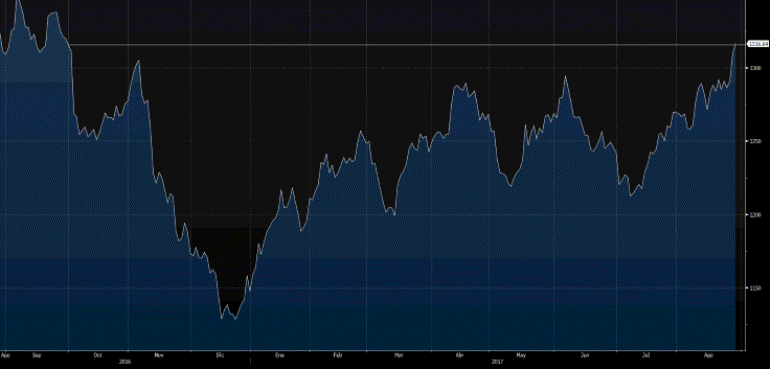Click the current price label 1316.64
Image resolution: width=770 pixels, height=369 pixels.
(758, 44)
